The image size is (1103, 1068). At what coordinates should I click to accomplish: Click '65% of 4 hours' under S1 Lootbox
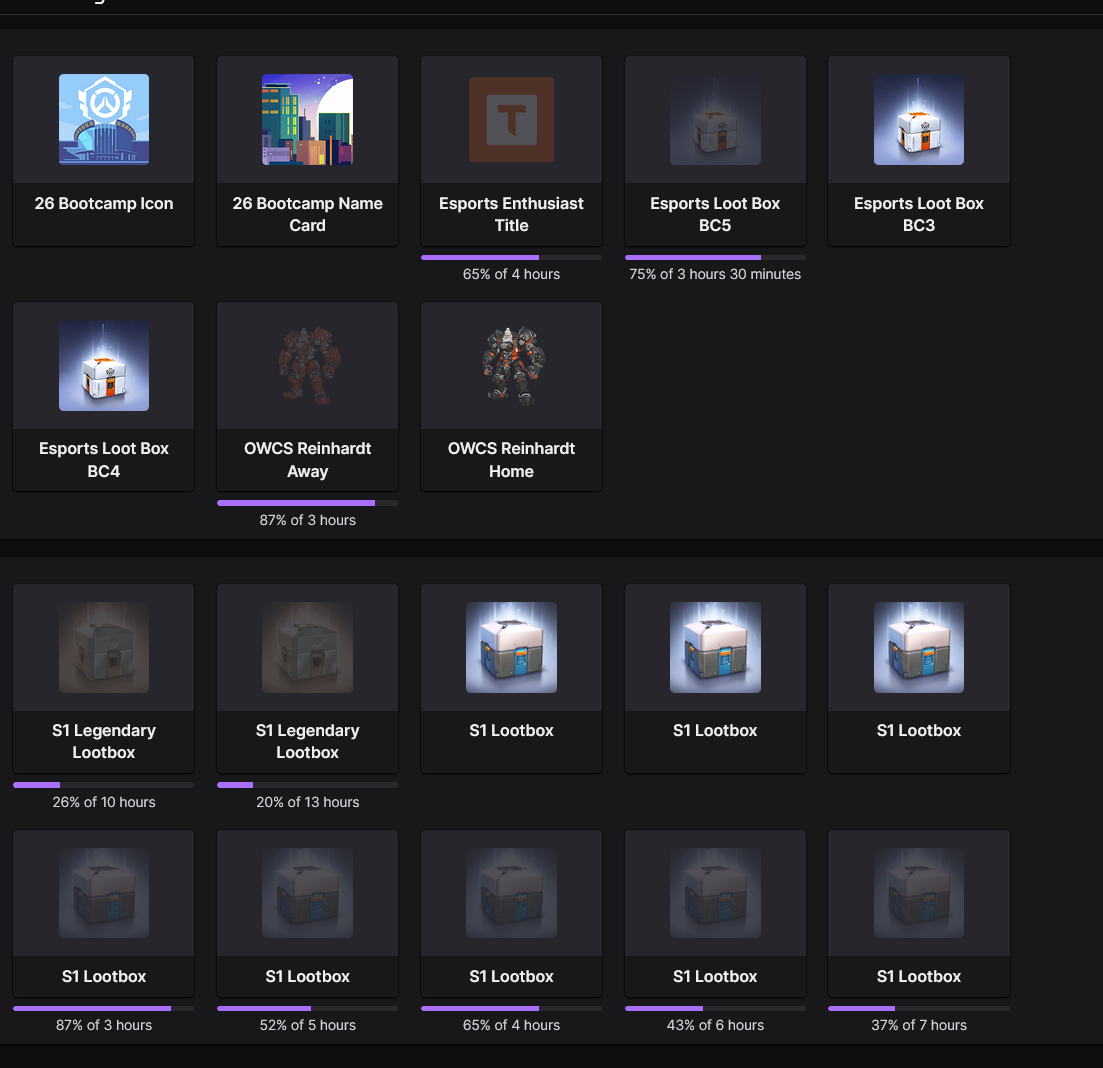(x=511, y=1025)
